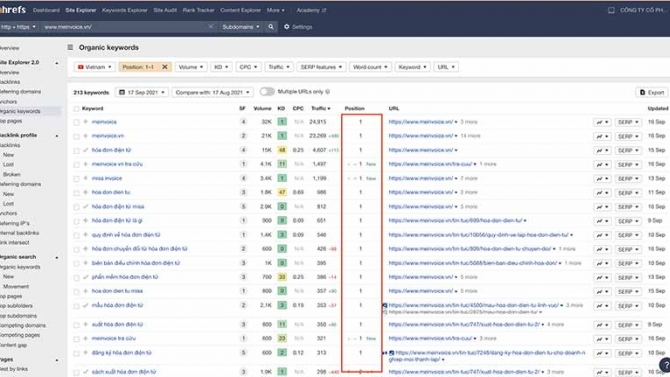The image size is (670, 377).
Task: Open the Subdomains mode dropdown
Action: [x=241, y=27]
